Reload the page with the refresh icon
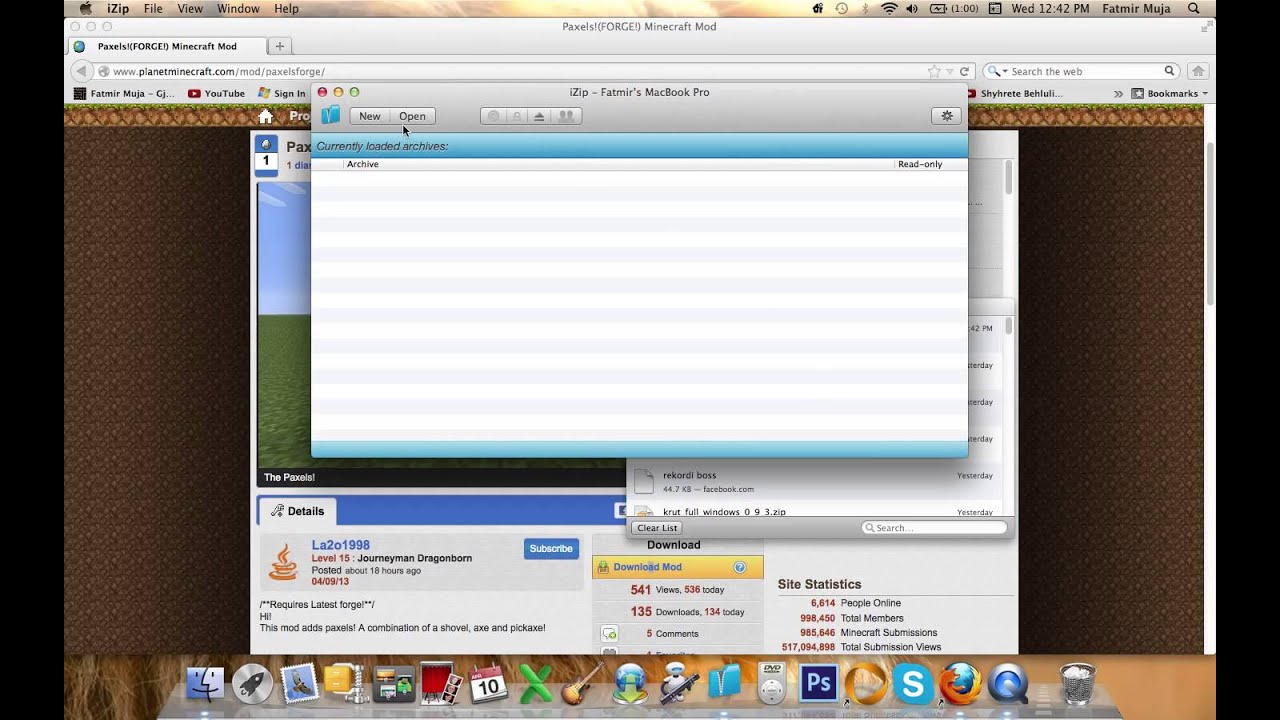The height and width of the screenshot is (720, 1280). [965, 72]
